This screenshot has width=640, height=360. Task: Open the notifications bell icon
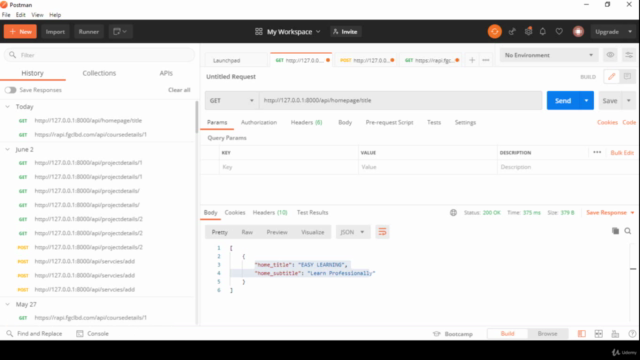[543, 31]
